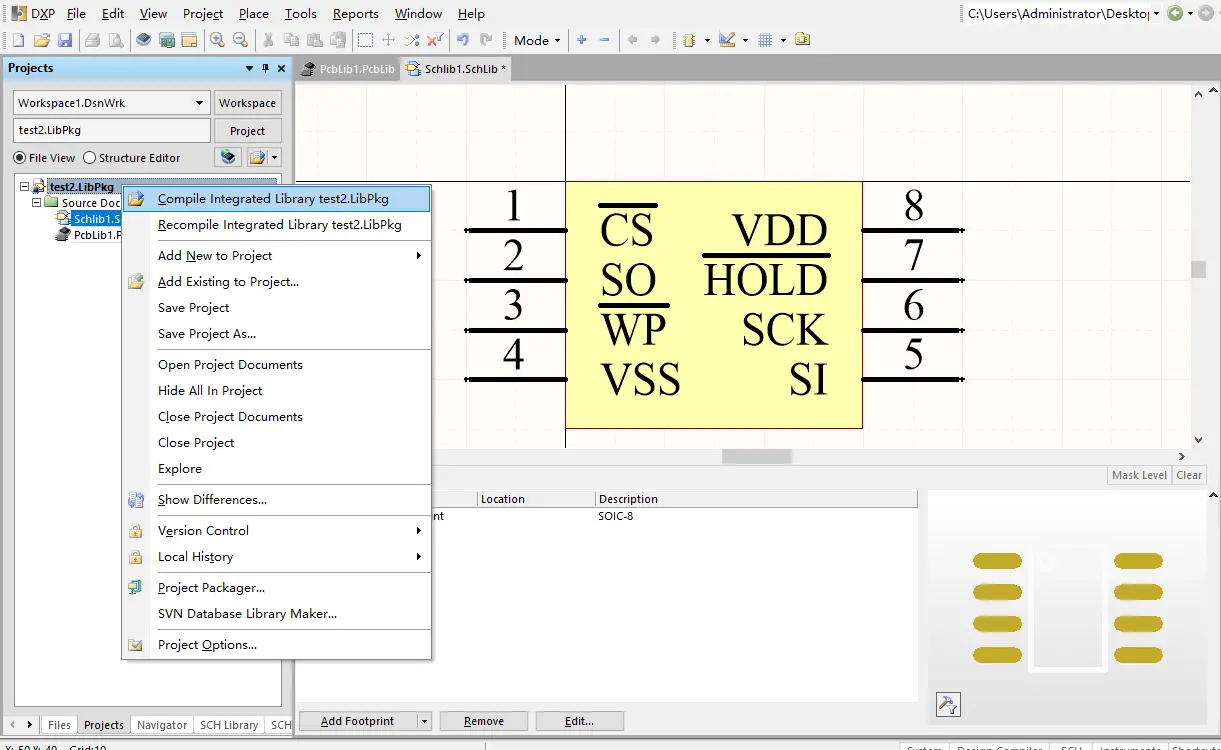Click the Select Inside Area dashed-rectangle icon

[366, 40]
